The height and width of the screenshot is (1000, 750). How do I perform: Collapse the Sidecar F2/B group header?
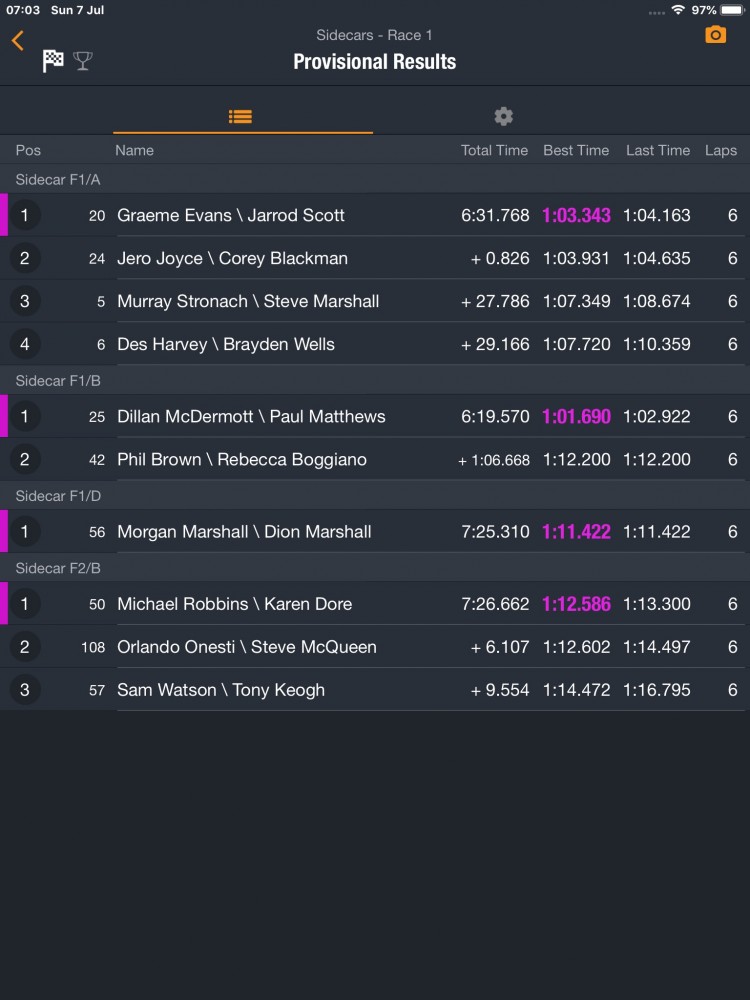pos(58,568)
